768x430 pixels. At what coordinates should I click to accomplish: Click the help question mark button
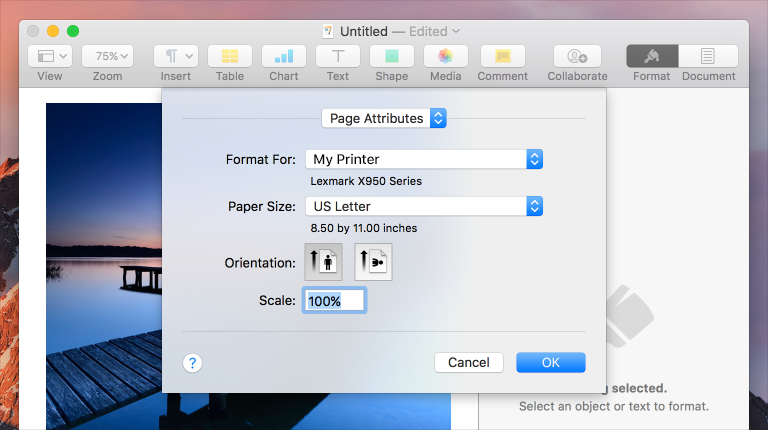point(192,363)
